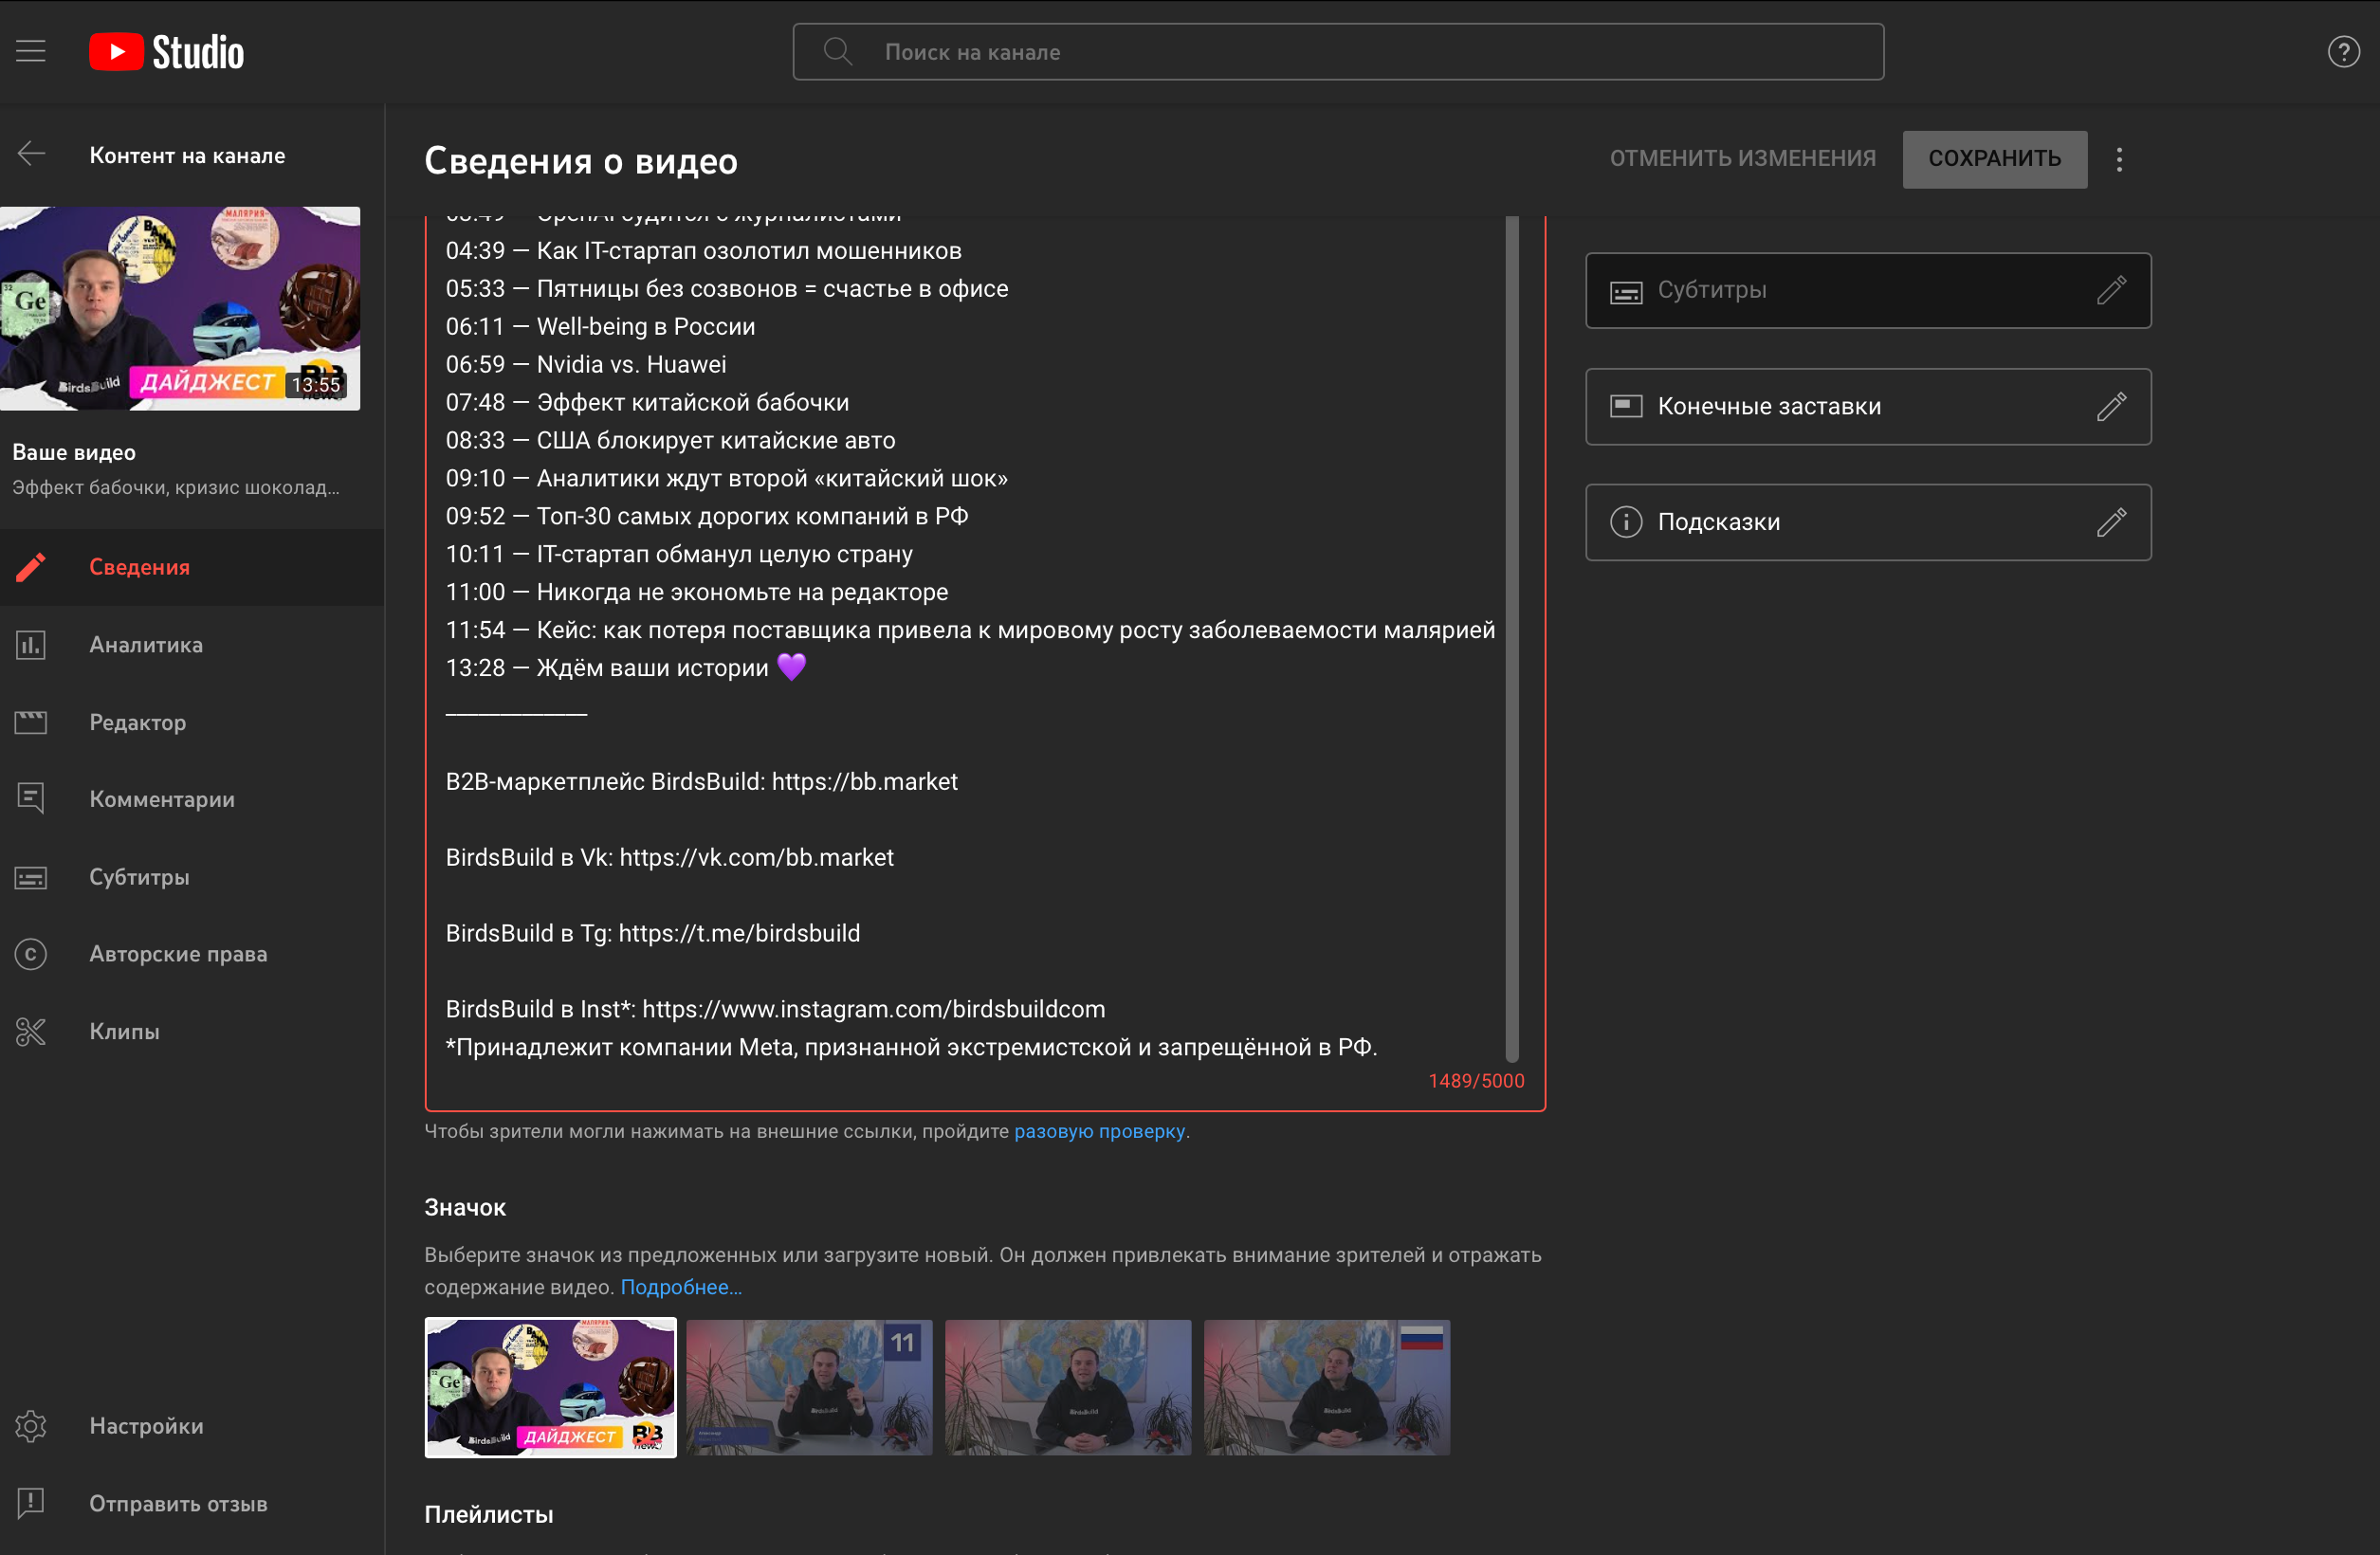The height and width of the screenshot is (1555, 2380).
Task: Open the Клипы sidebar section
Action: click(x=192, y=1031)
